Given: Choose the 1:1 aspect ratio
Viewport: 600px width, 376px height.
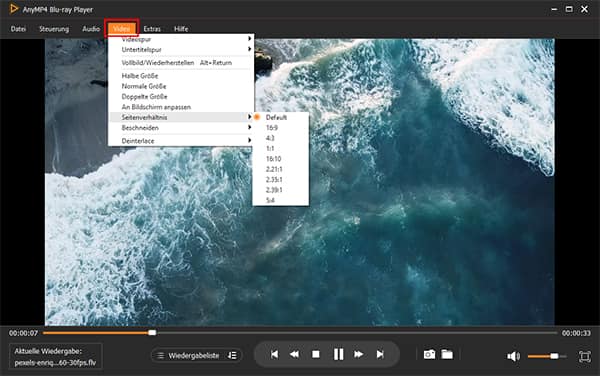Looking at the screenshot, I should coord(281,148).
